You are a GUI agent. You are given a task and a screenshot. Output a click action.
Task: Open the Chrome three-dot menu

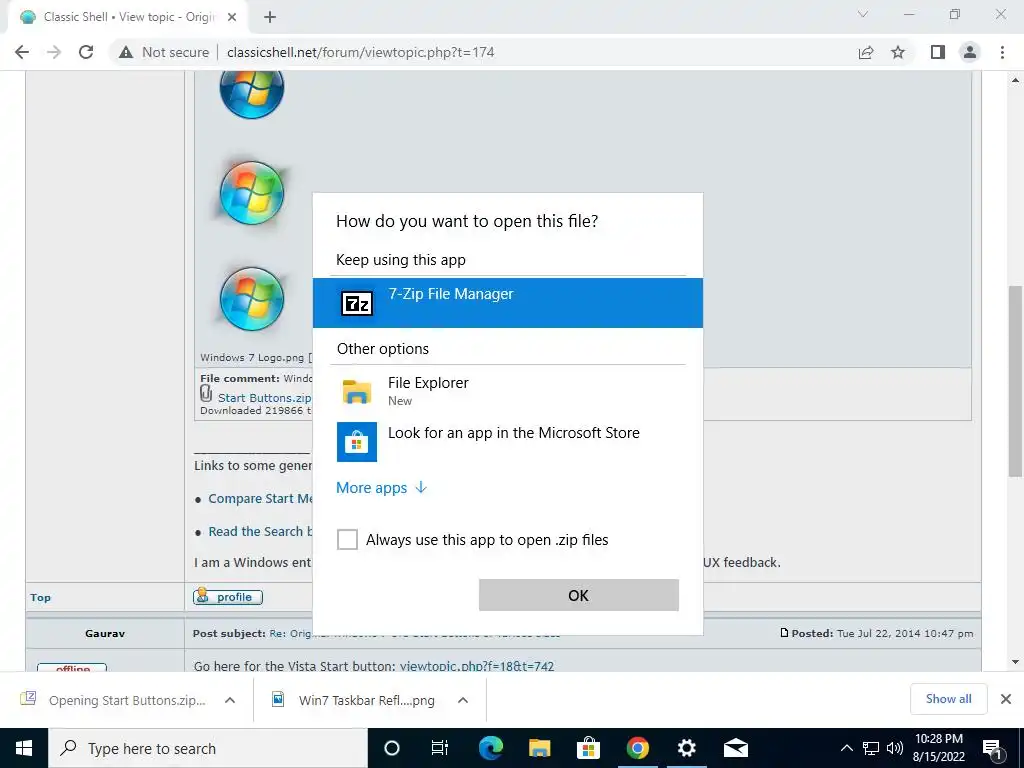click(1002, 52)
